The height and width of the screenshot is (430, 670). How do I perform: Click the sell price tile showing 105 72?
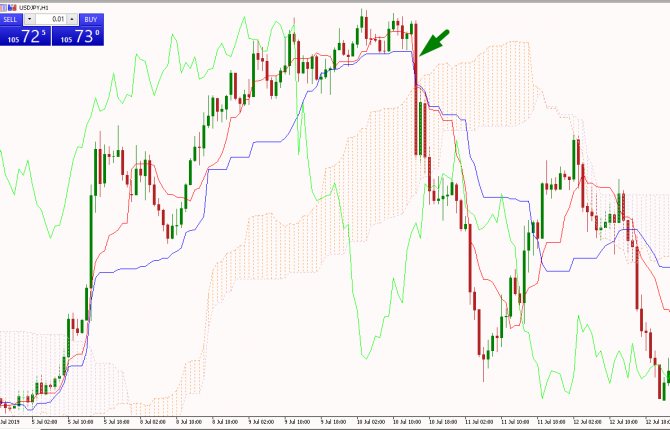(24, 36)
